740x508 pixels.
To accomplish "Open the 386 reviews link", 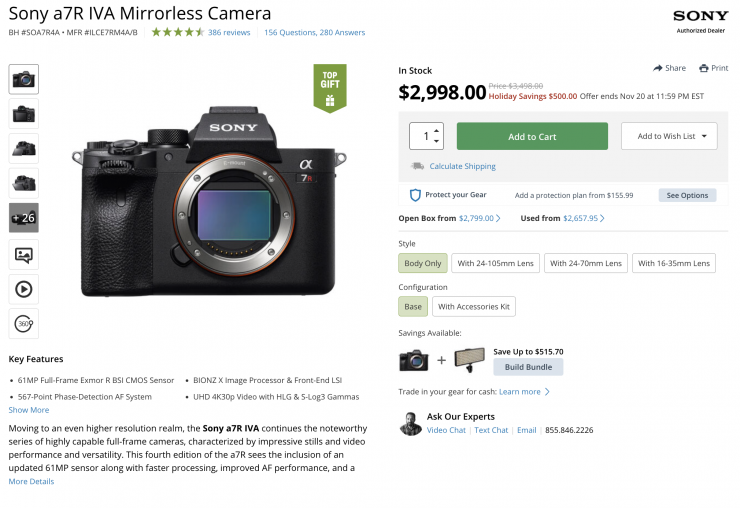I will pyautogui.click(x=229, y=32).
